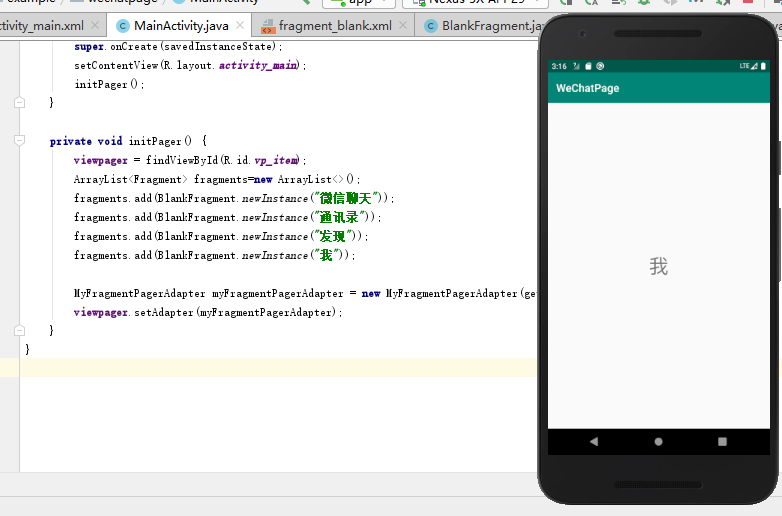This screenshot has width=782, height=516.
Task: Open the Nexus 5X device selector dropdown
Action: [475, 3]
